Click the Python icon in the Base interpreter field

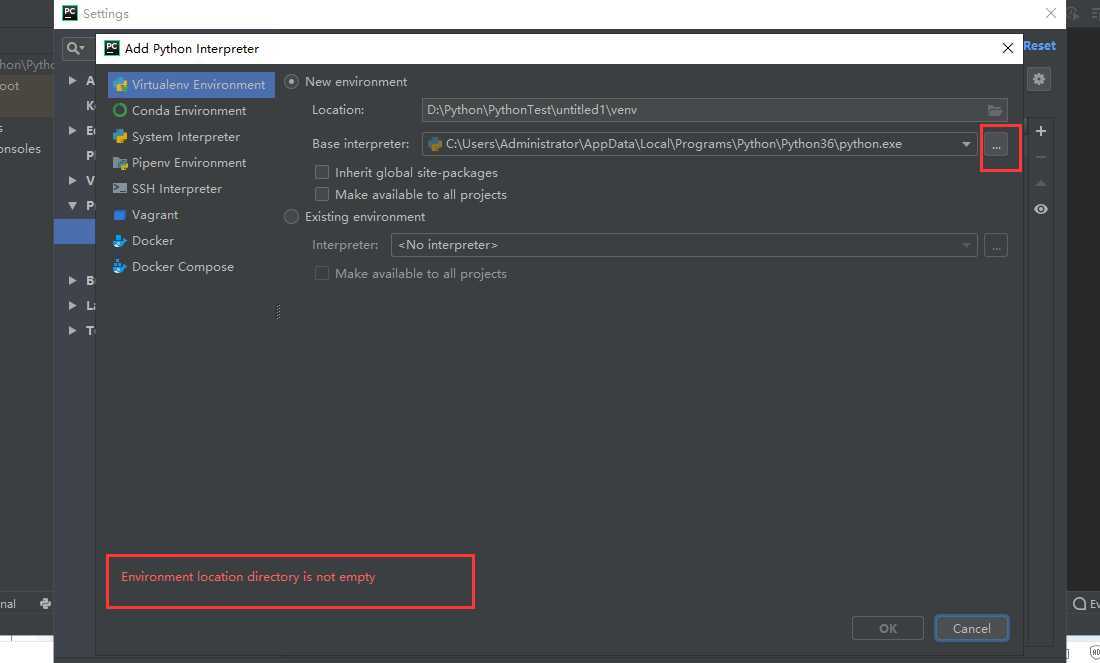pos(435,145)
